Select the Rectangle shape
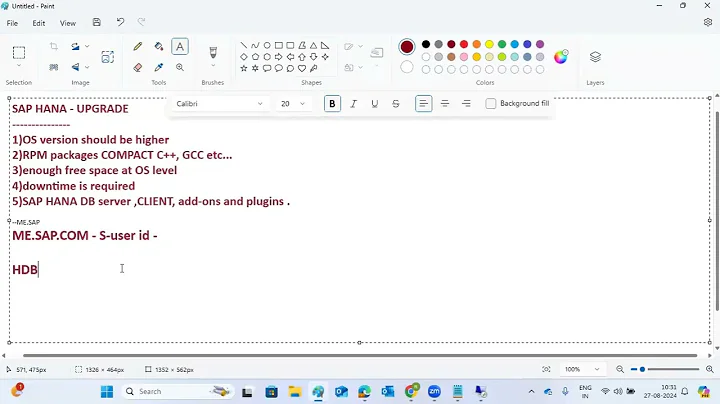 (279, 45)
